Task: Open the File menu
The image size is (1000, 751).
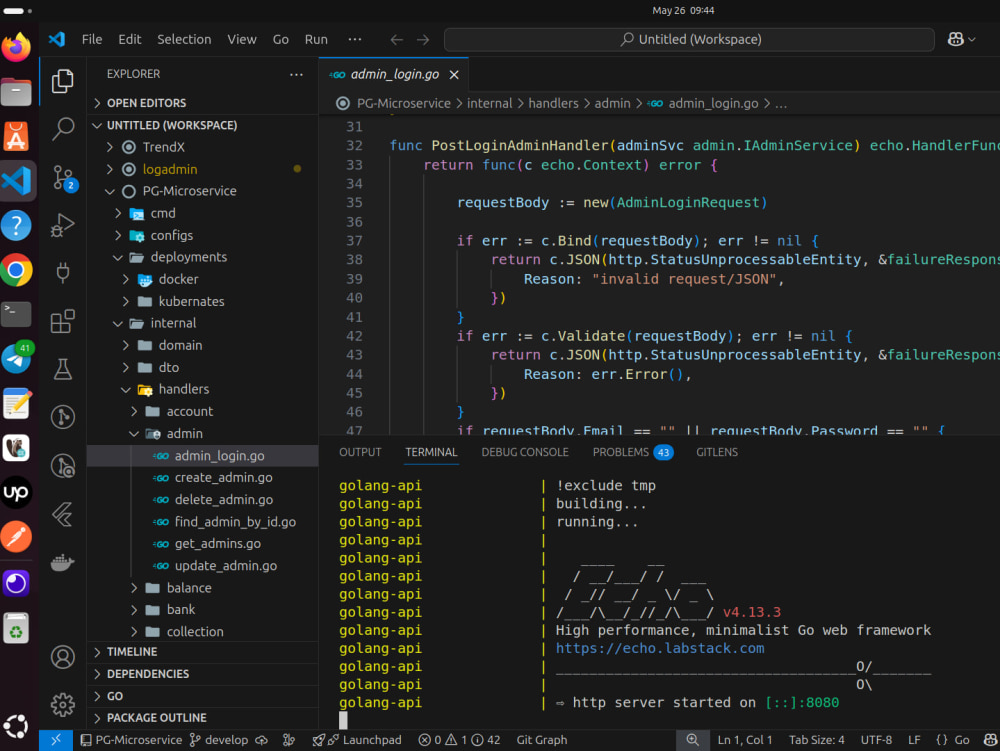Action: tap(92, 40)
